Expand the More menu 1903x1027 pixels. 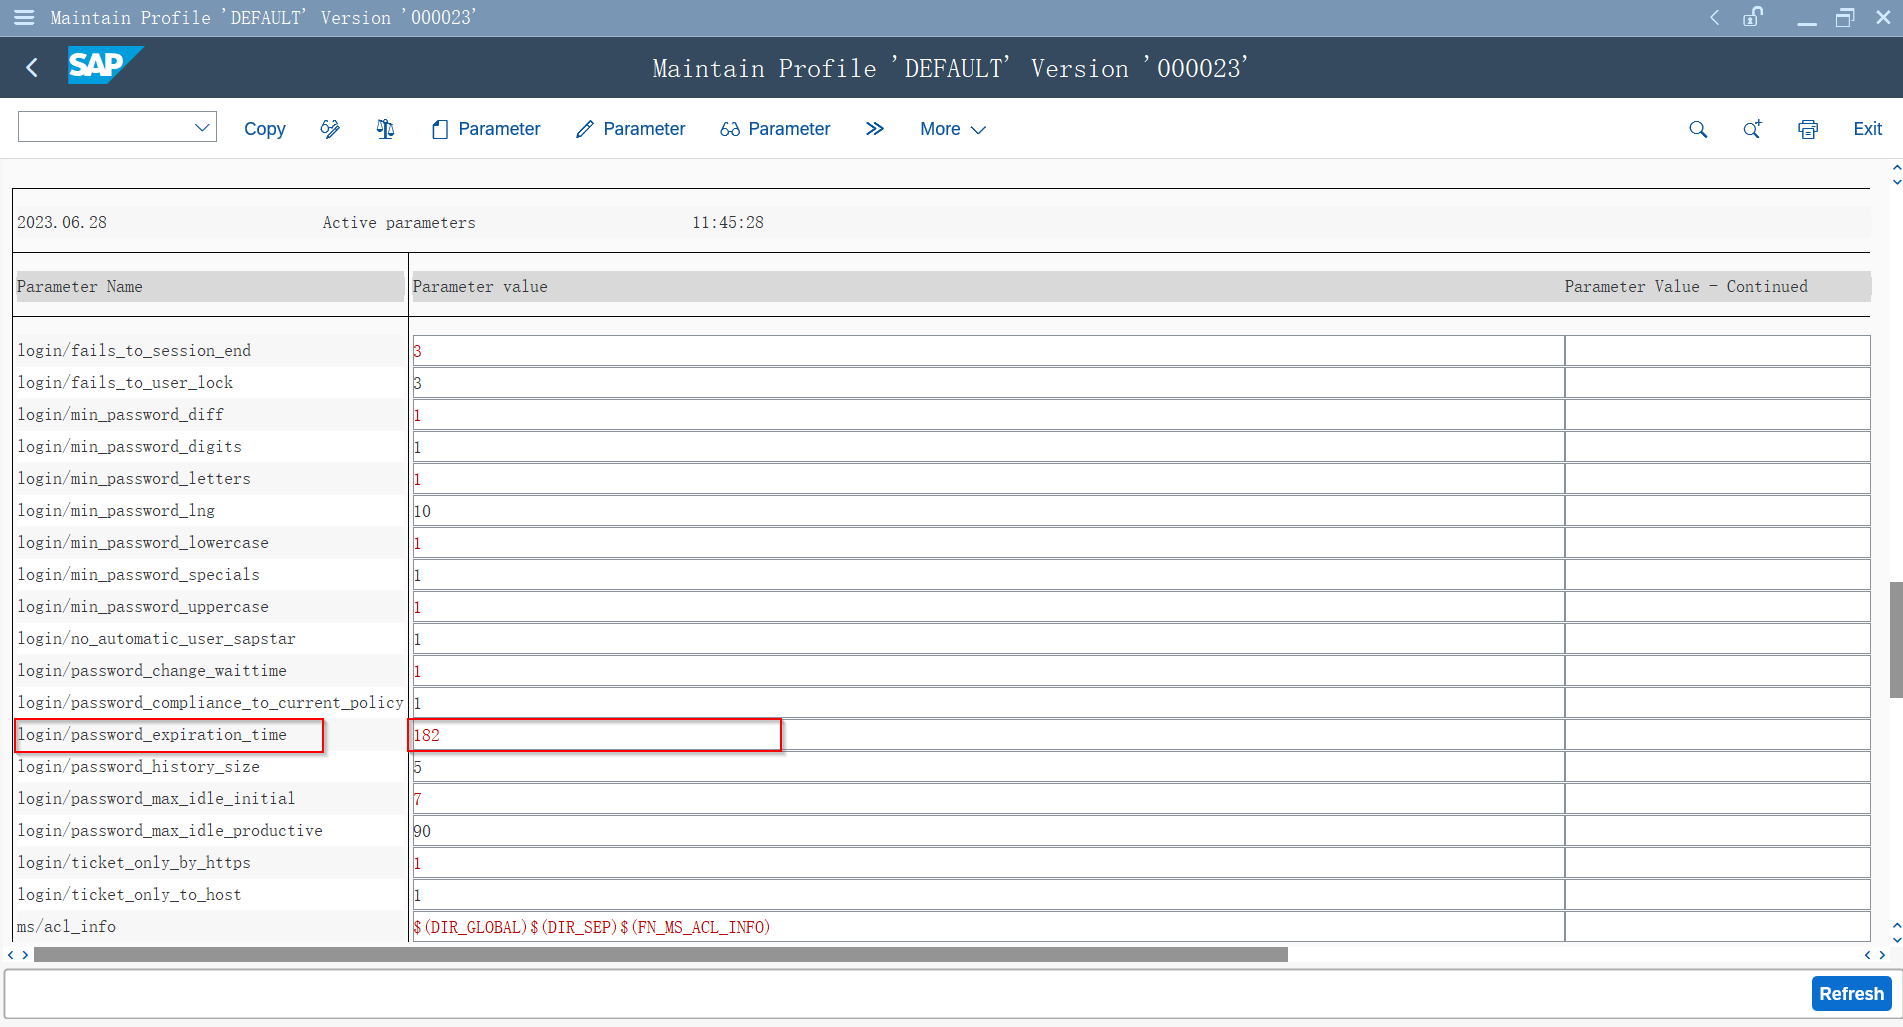point(952,129)
